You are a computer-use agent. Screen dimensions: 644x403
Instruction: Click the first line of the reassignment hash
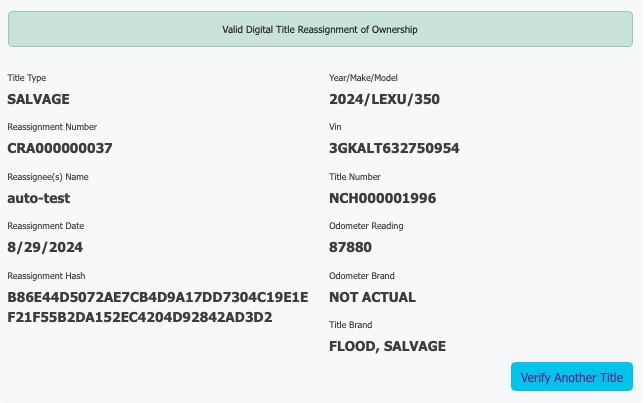158,297
